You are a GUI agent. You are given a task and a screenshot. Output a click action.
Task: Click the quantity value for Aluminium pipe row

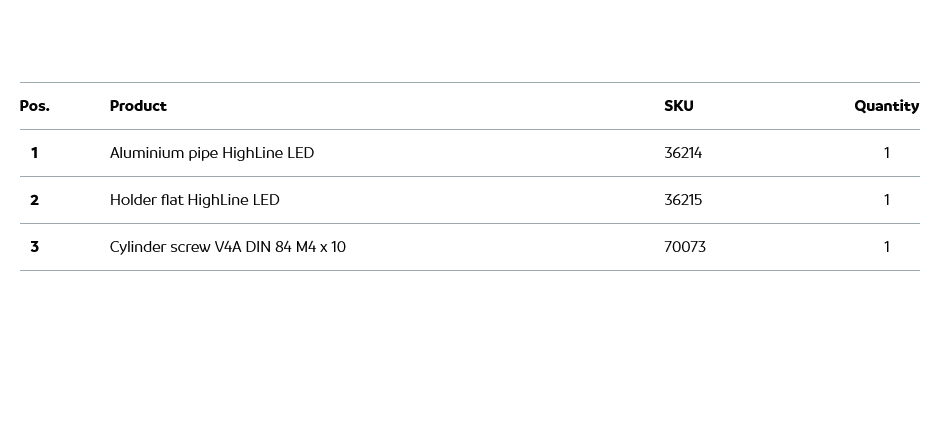click(886, 153)
